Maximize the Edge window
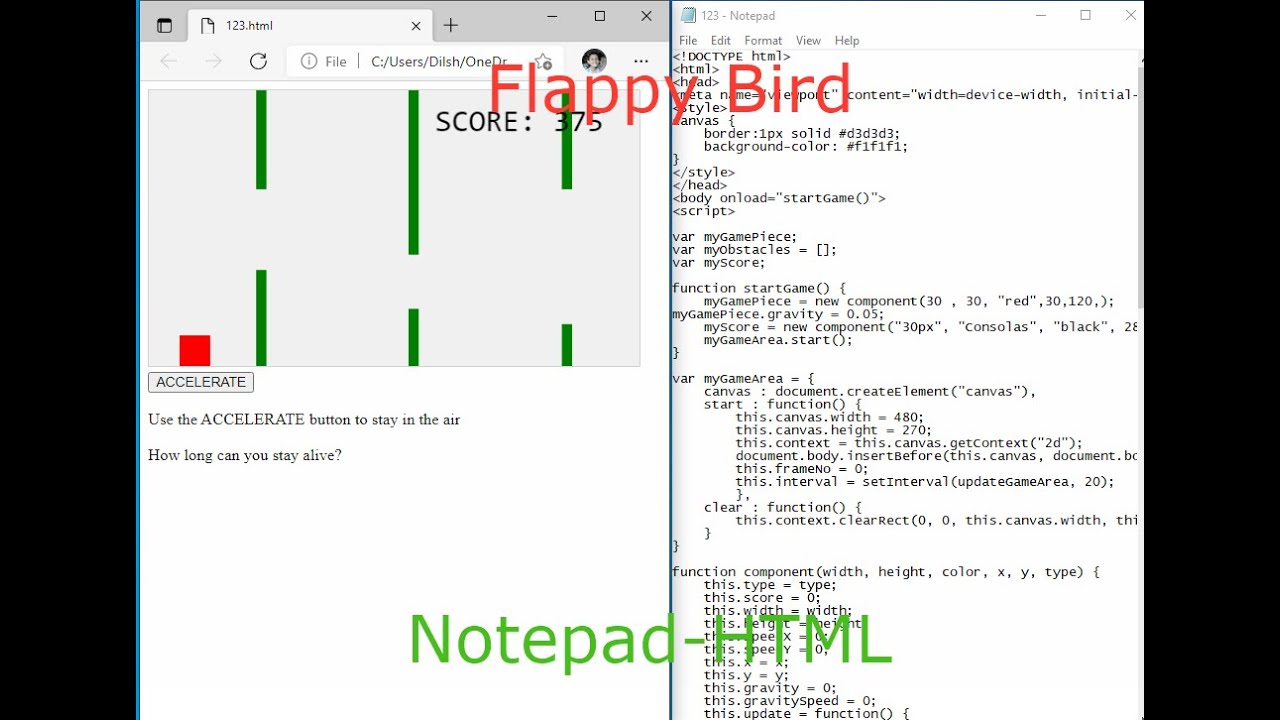This screenshot has width=1280, height=720. (x=599, y=16)
